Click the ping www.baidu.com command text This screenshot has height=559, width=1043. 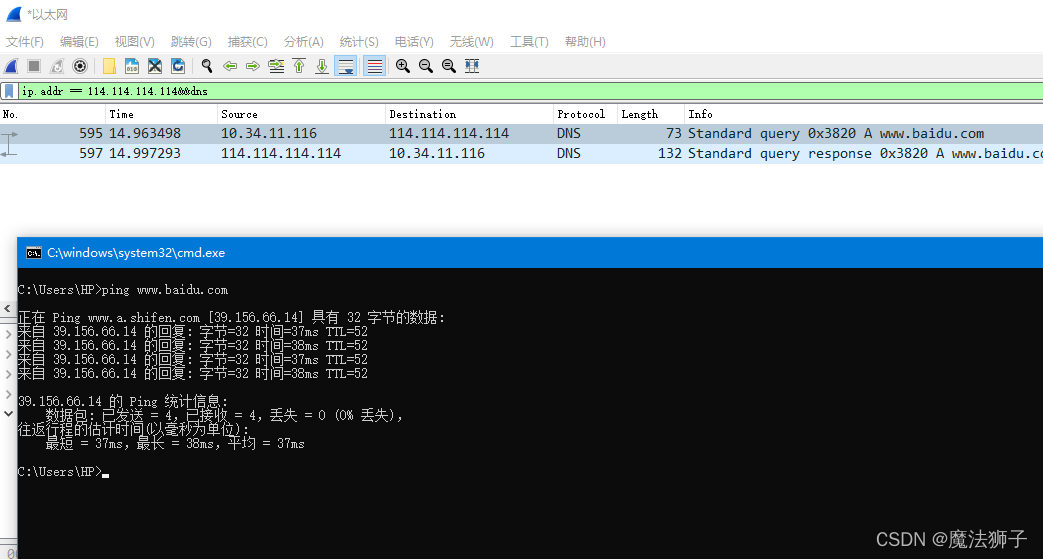click(x=165, y=290)
